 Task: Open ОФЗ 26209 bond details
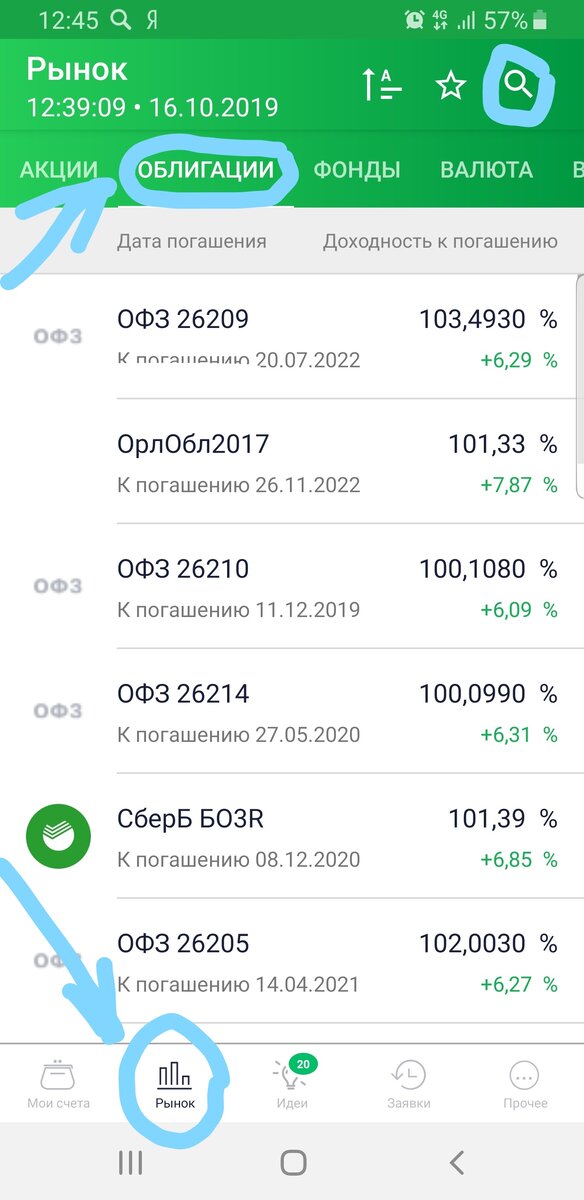coord(300,335)
